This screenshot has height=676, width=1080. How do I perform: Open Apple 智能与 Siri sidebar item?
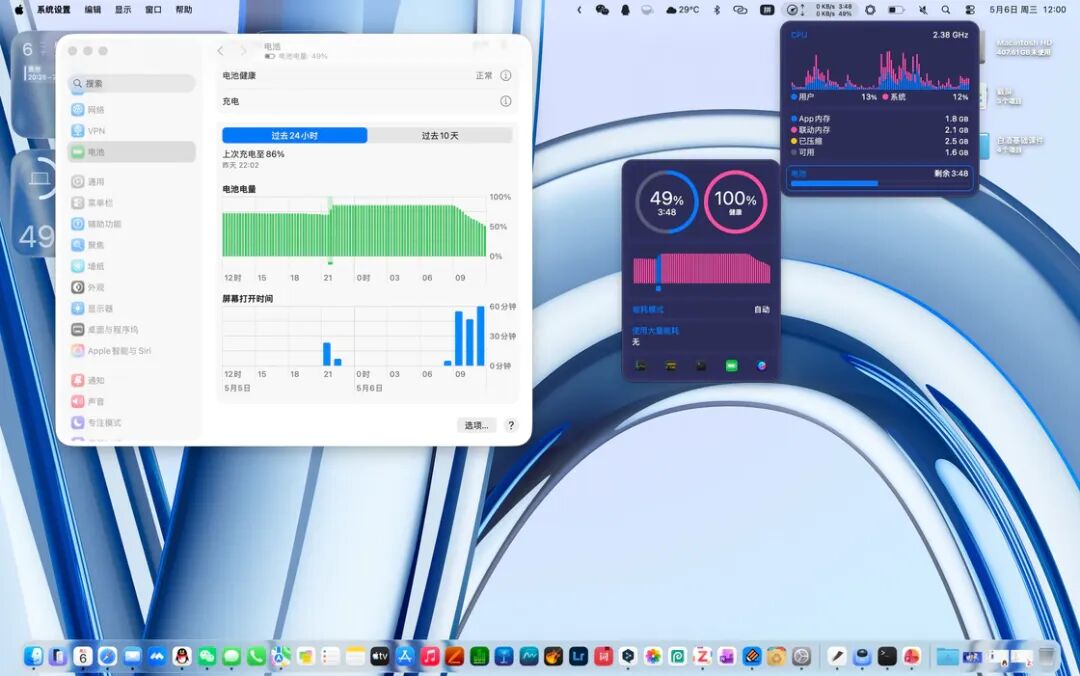[x=131, y=351]
